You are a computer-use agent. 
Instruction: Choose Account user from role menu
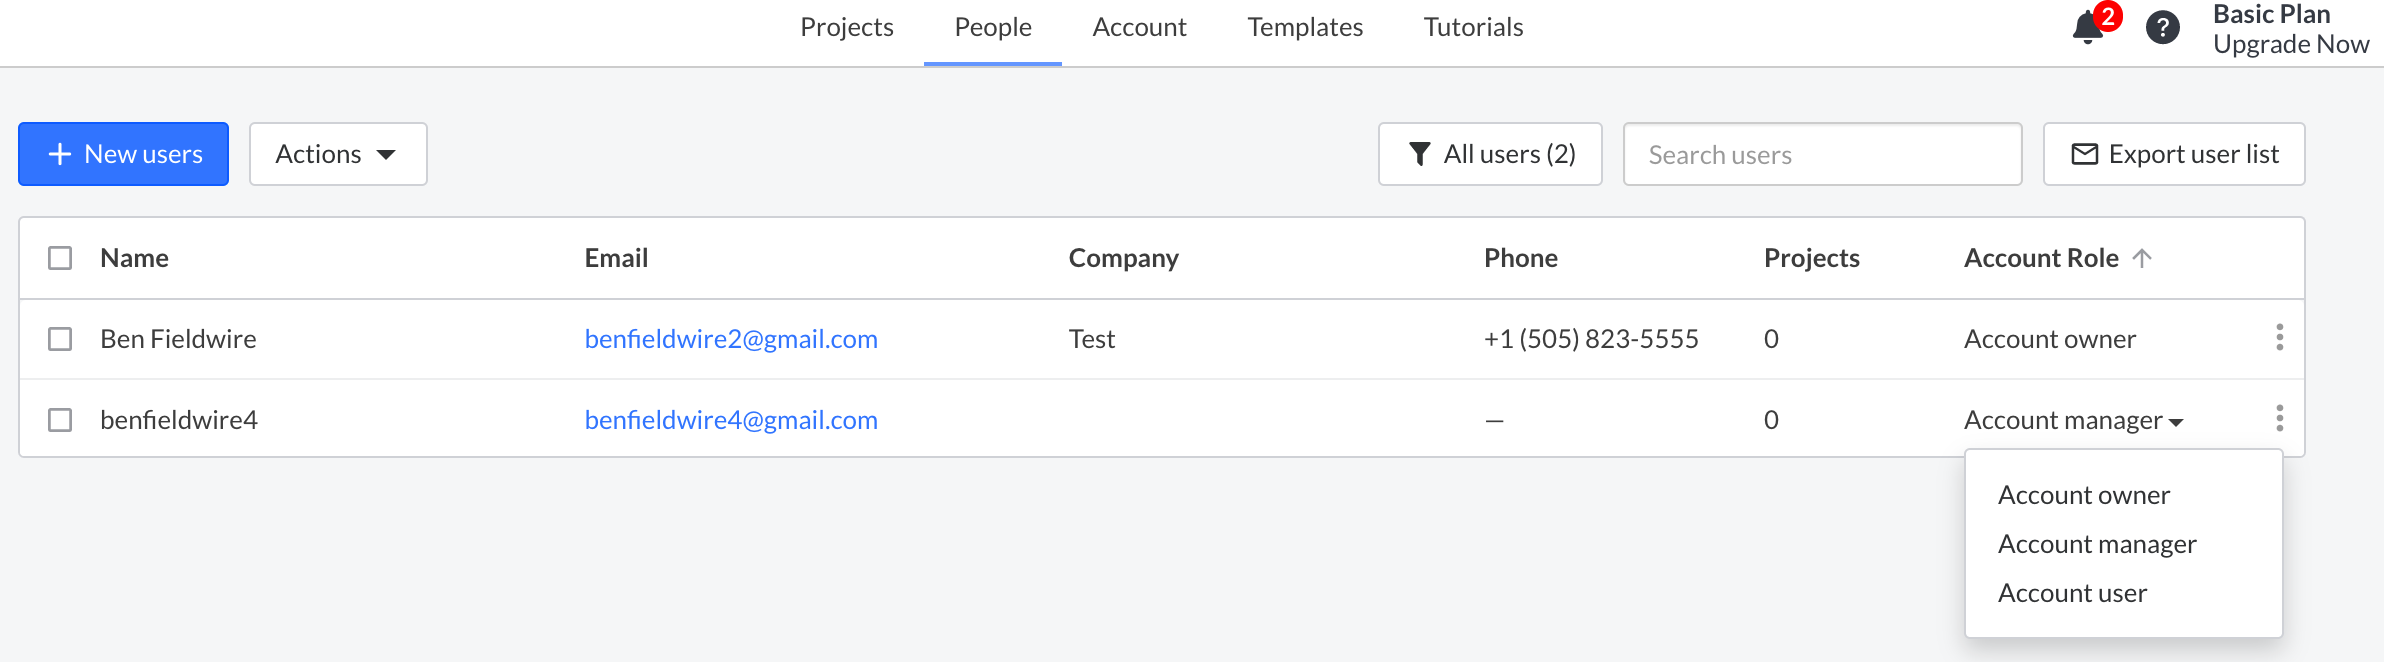coord(2072,593)
